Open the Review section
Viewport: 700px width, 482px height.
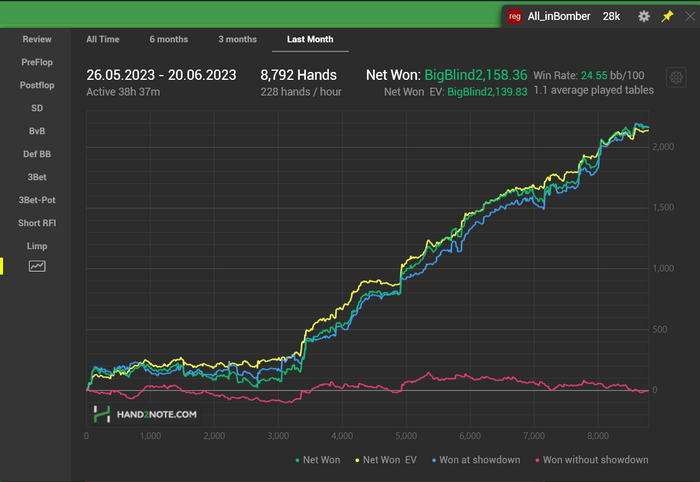[x=37, y=39]
